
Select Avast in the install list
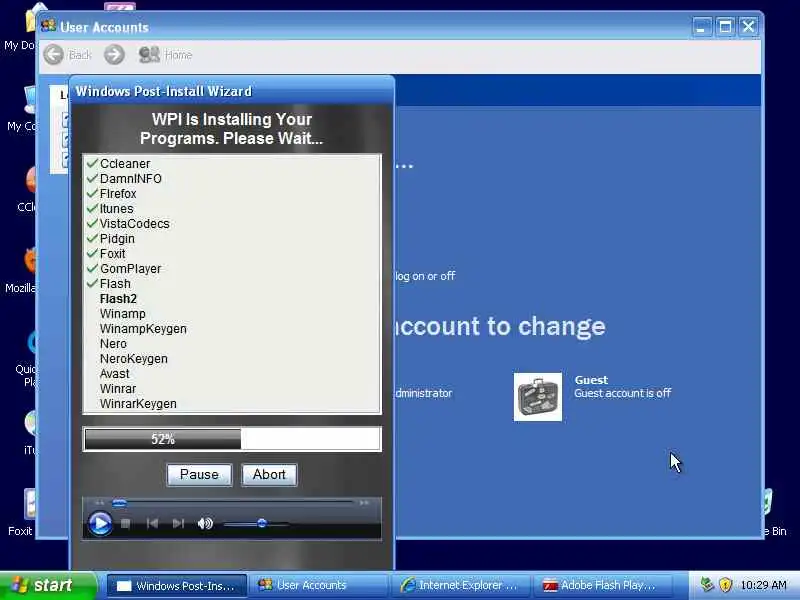[x=115, y=373]
